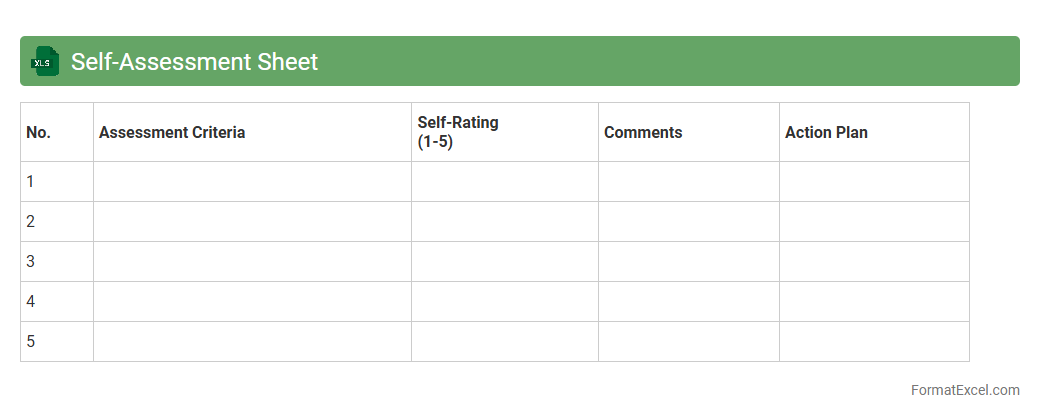Click Self-Rating cell in row 4

(x=504, y=302)
